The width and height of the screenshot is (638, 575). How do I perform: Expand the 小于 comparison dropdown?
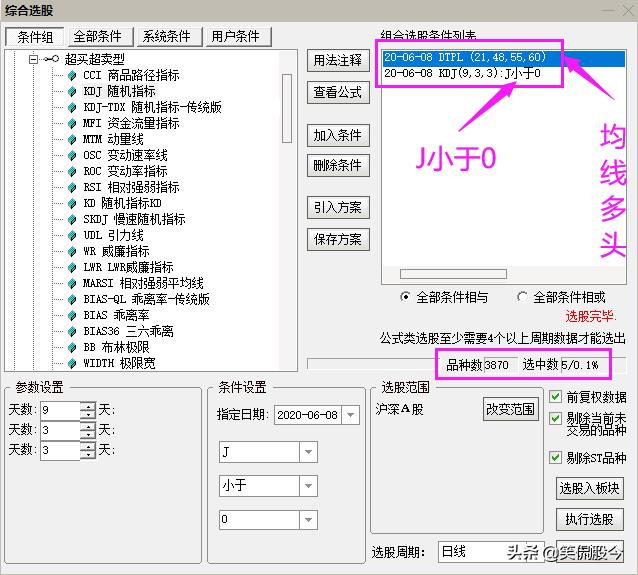[307, 486]
